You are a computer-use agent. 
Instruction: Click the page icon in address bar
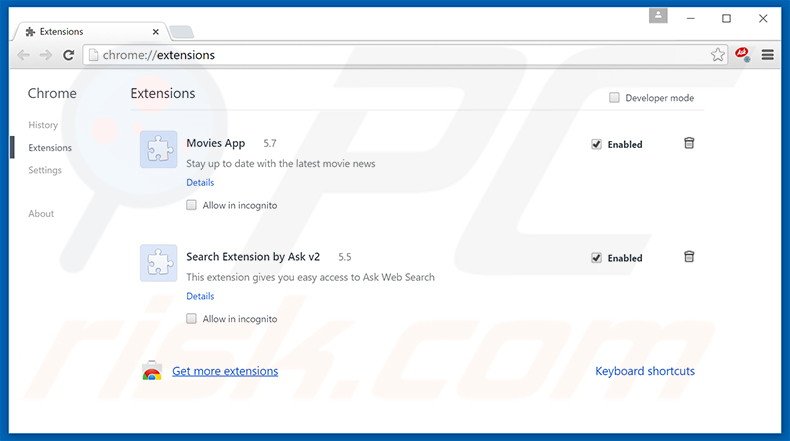(x=93, y=55)
